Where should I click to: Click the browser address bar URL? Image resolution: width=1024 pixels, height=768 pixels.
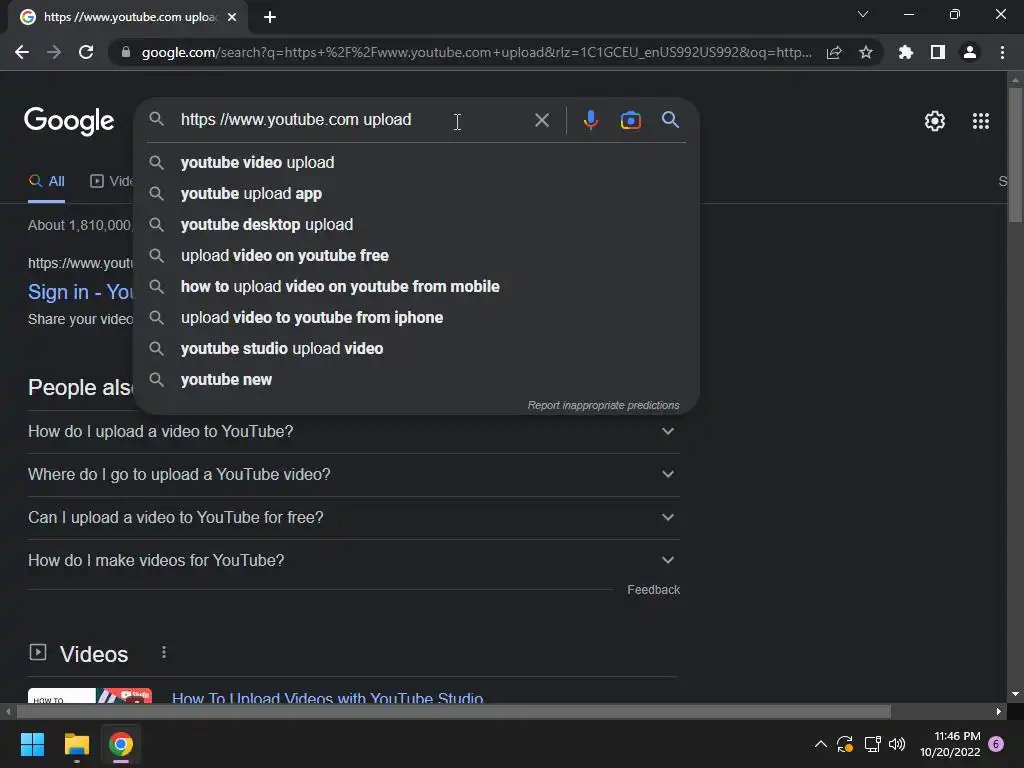tap(477, 52)
